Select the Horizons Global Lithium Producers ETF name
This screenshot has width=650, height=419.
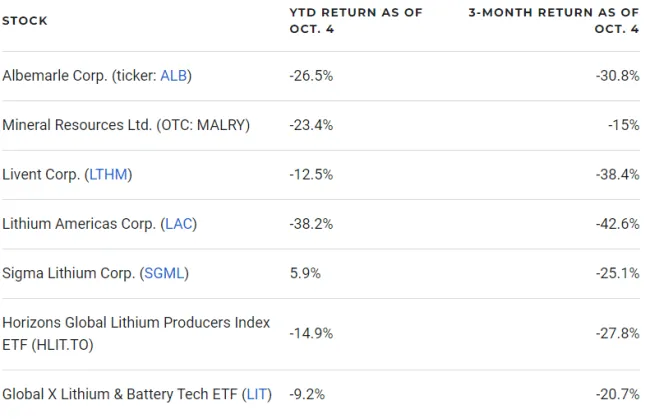[x=135, y=333]
